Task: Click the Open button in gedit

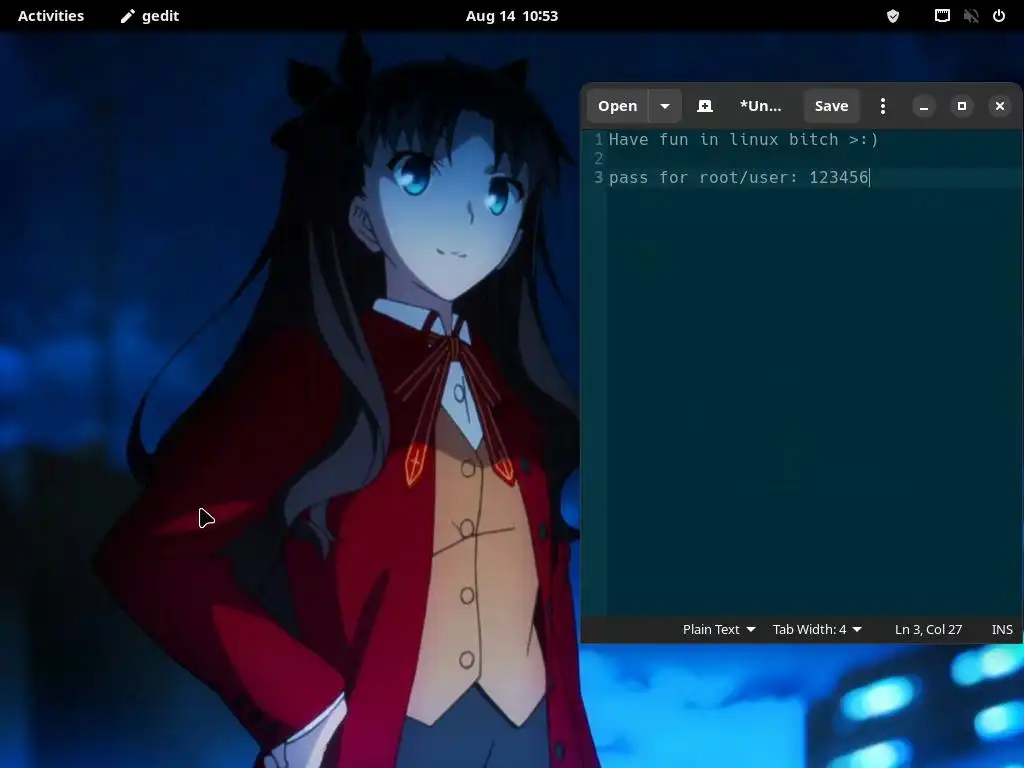Action: (617, 106)
